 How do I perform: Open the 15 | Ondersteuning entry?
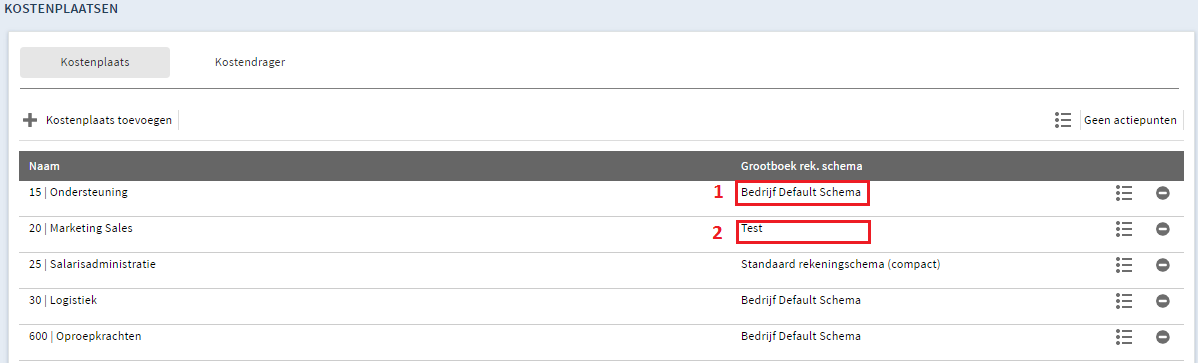click(78, 192)
